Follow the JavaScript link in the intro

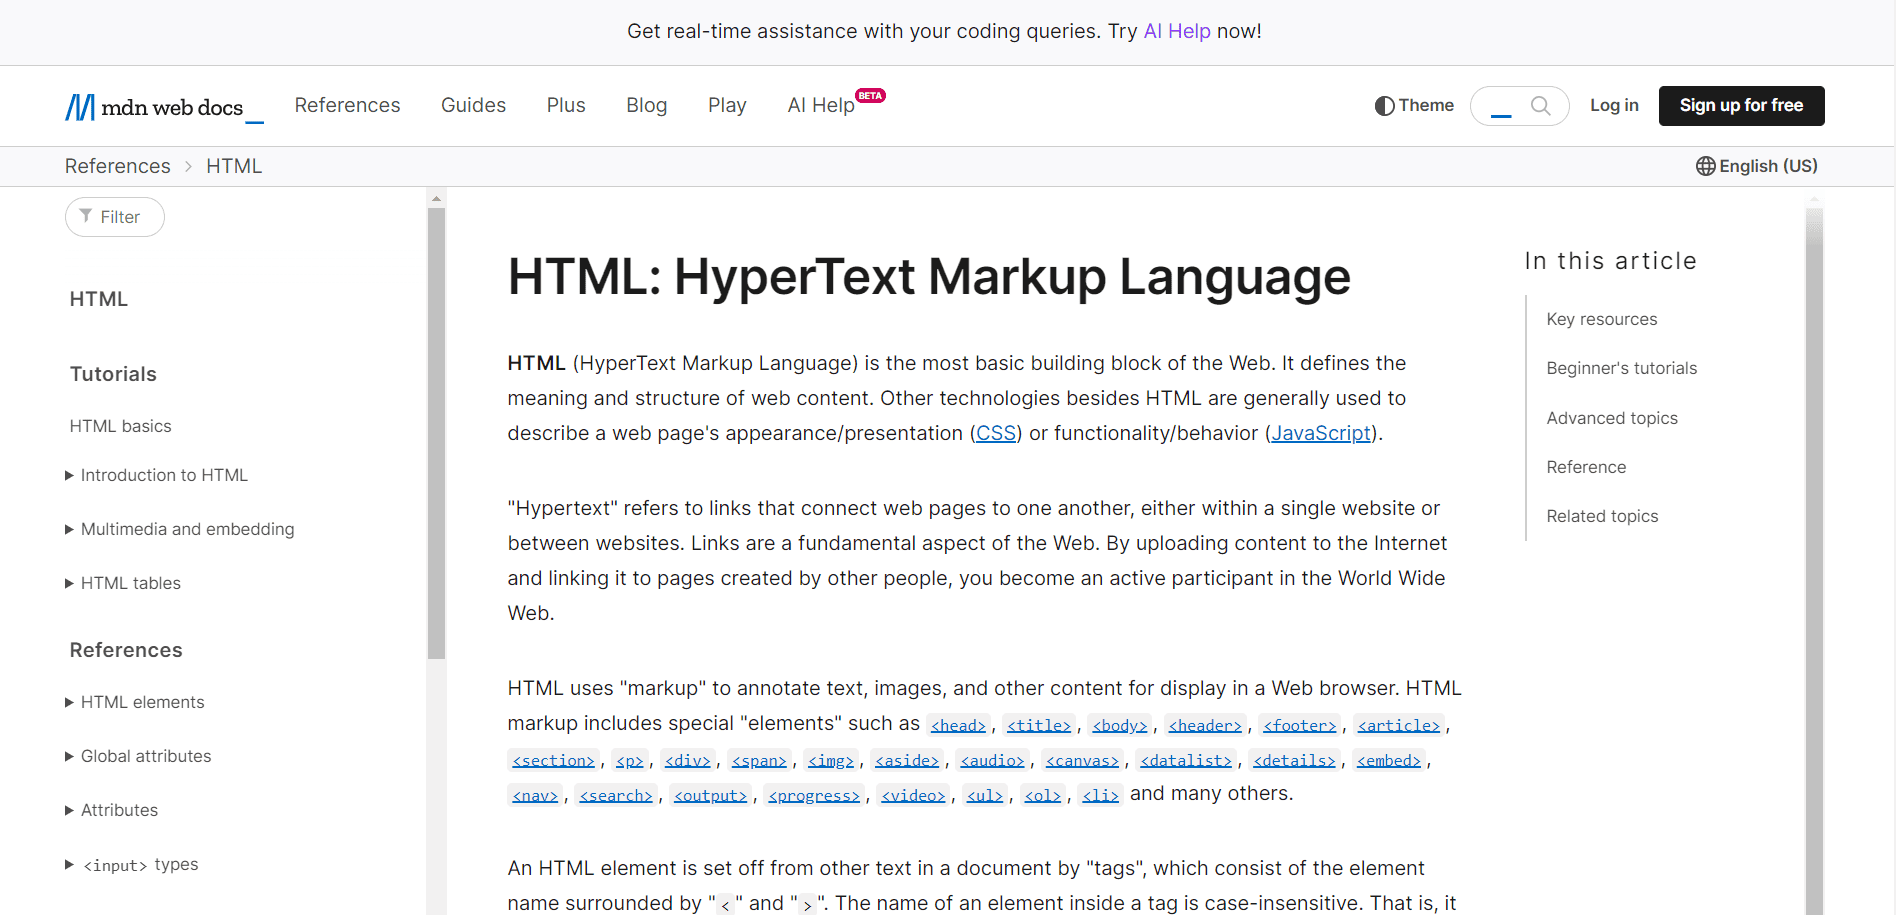click(1320, 433)
